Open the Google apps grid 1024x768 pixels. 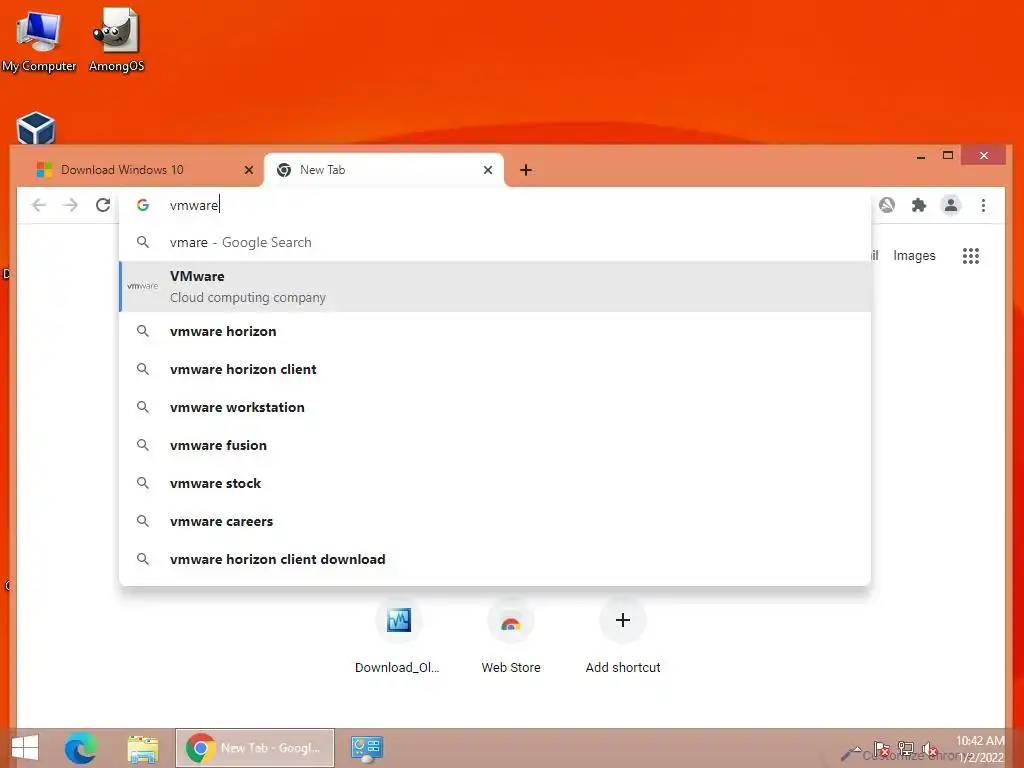coord(970,255)
